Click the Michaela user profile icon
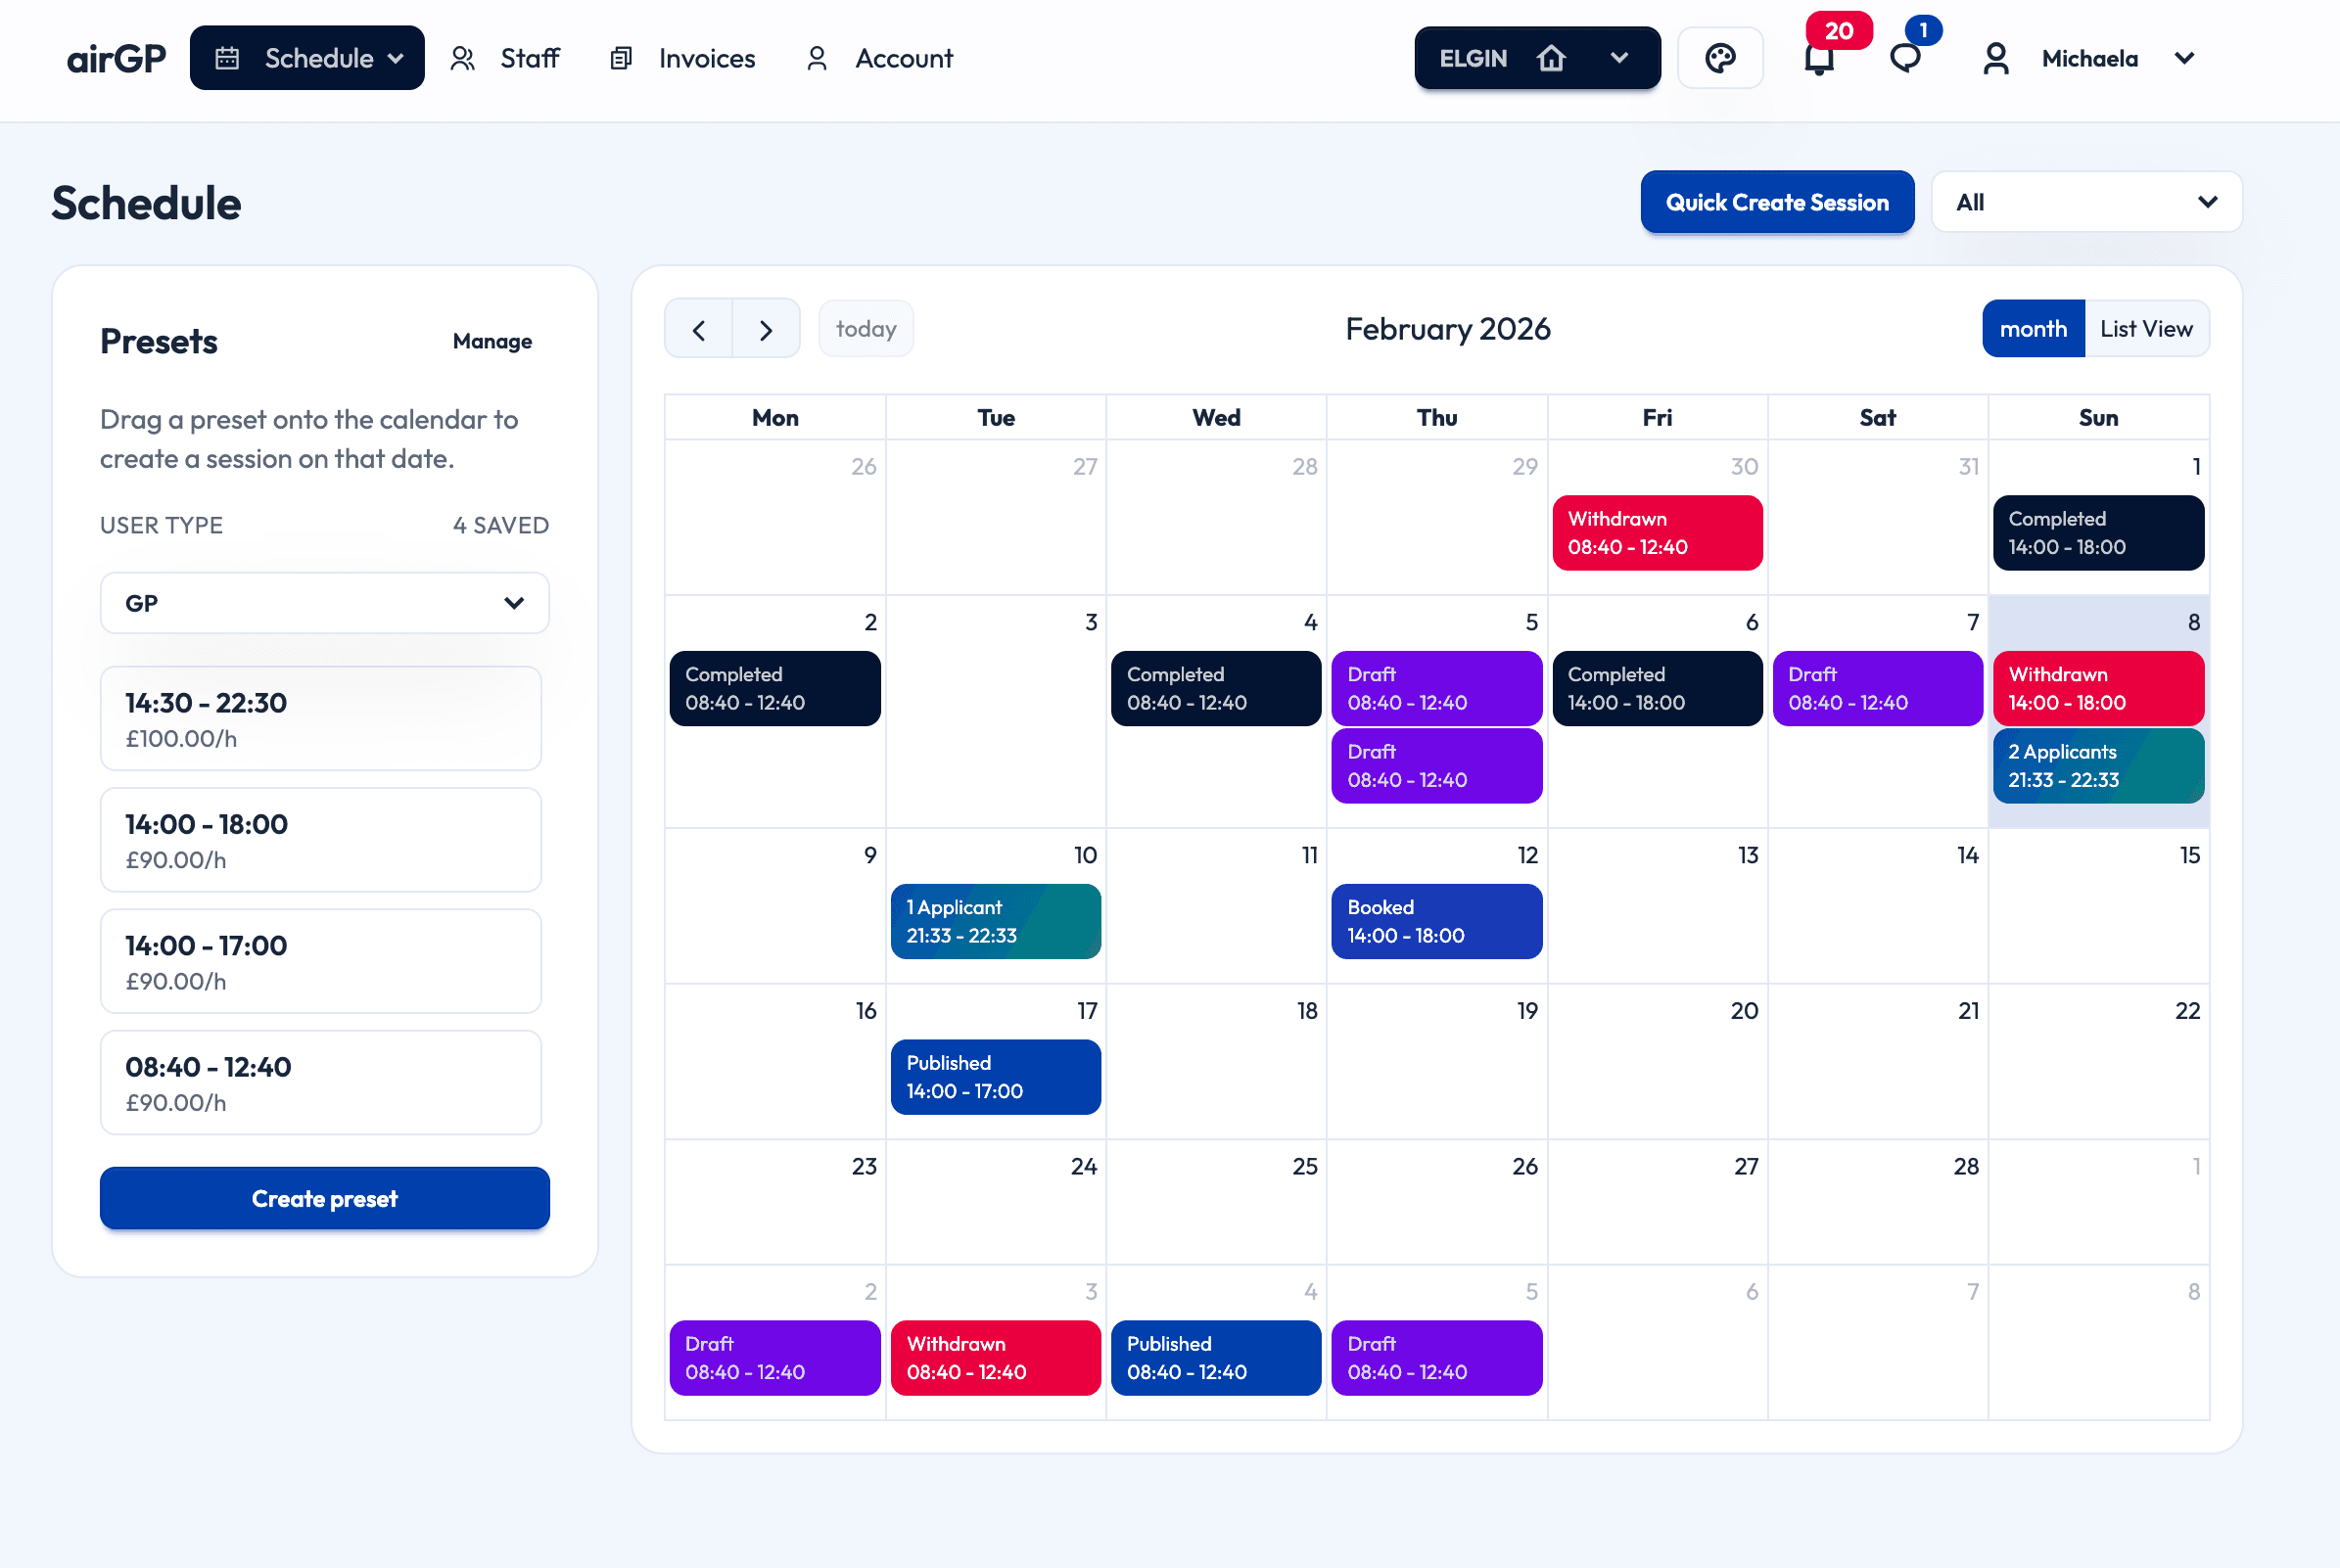Viewport: 2340px width, 1568px height. pyautogui.click(x=1996, y=59)
